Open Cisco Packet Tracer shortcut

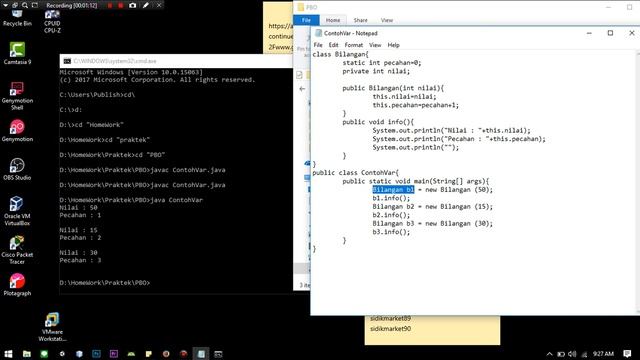coord(17,250)
